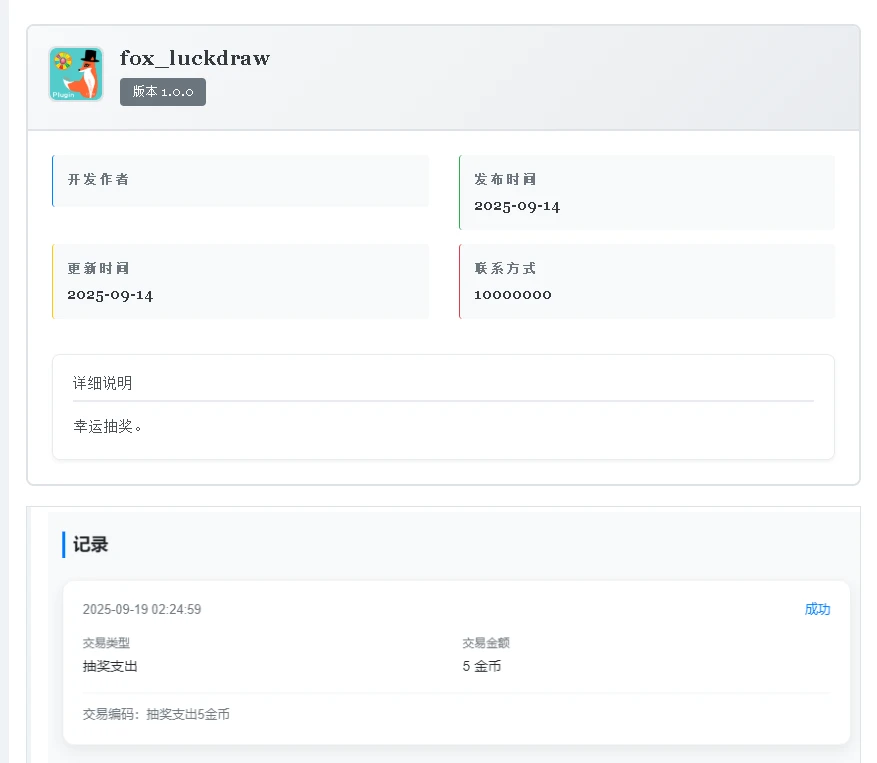Viewport: 877px width, 763px height.
Task: Click the blue accent bar beside 开发作者
Action: click(53, 180)
